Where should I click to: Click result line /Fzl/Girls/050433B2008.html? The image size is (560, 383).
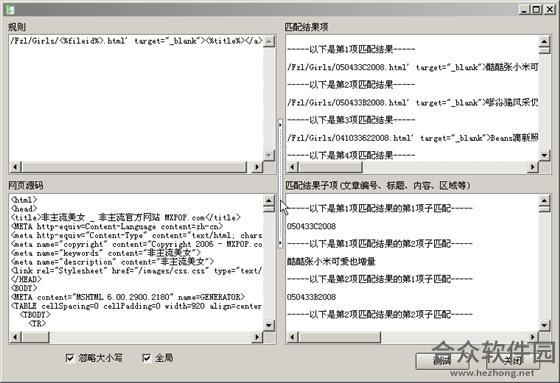pyautogui.click(x=413, y=103)
